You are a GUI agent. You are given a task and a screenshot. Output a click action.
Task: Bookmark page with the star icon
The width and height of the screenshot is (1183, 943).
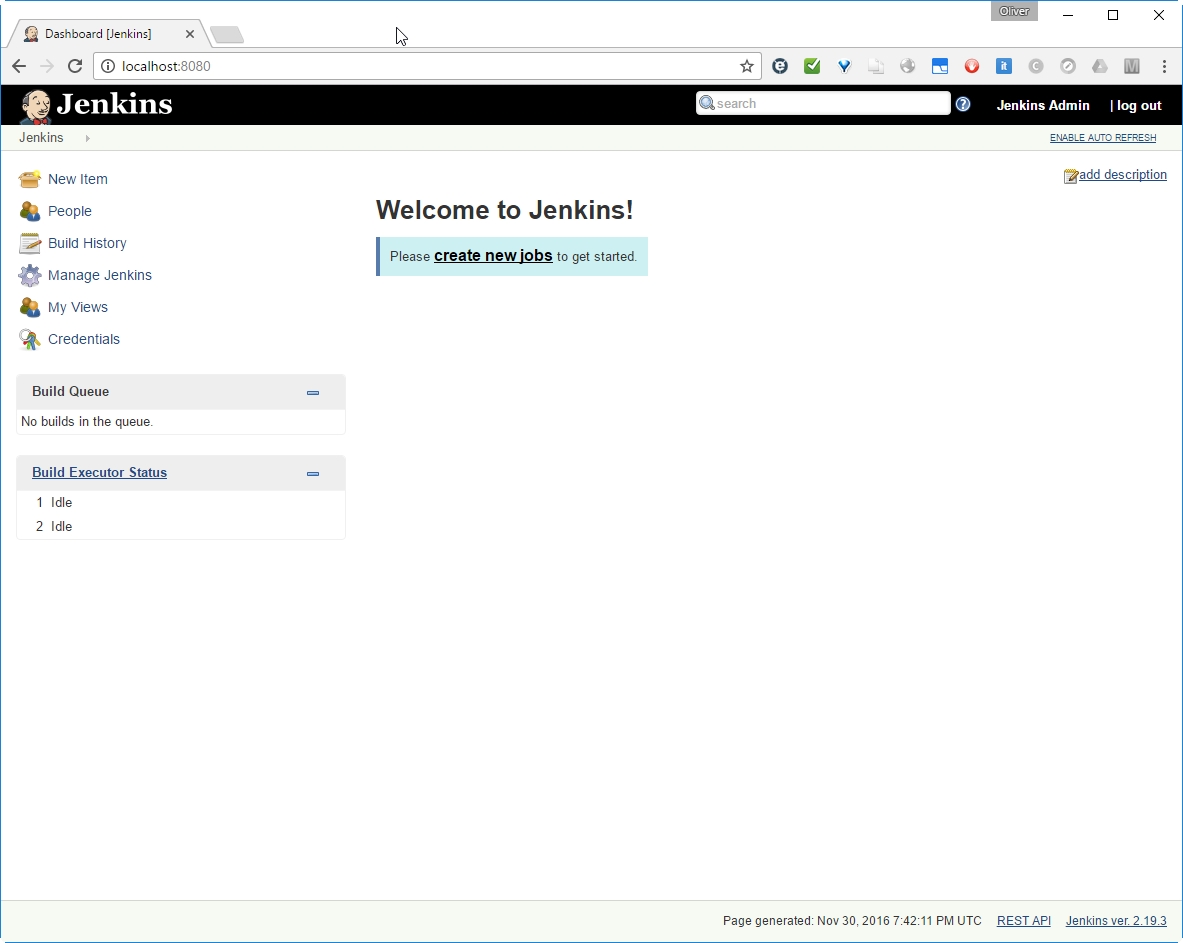click(x=746, y=66)
